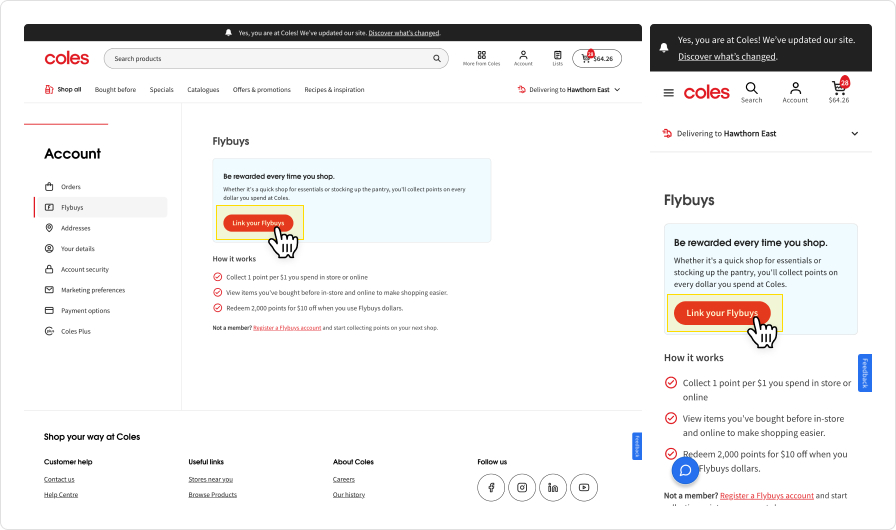Open hamburger menu in mobile view
This screenshot has height=530, width=896.
669,93
